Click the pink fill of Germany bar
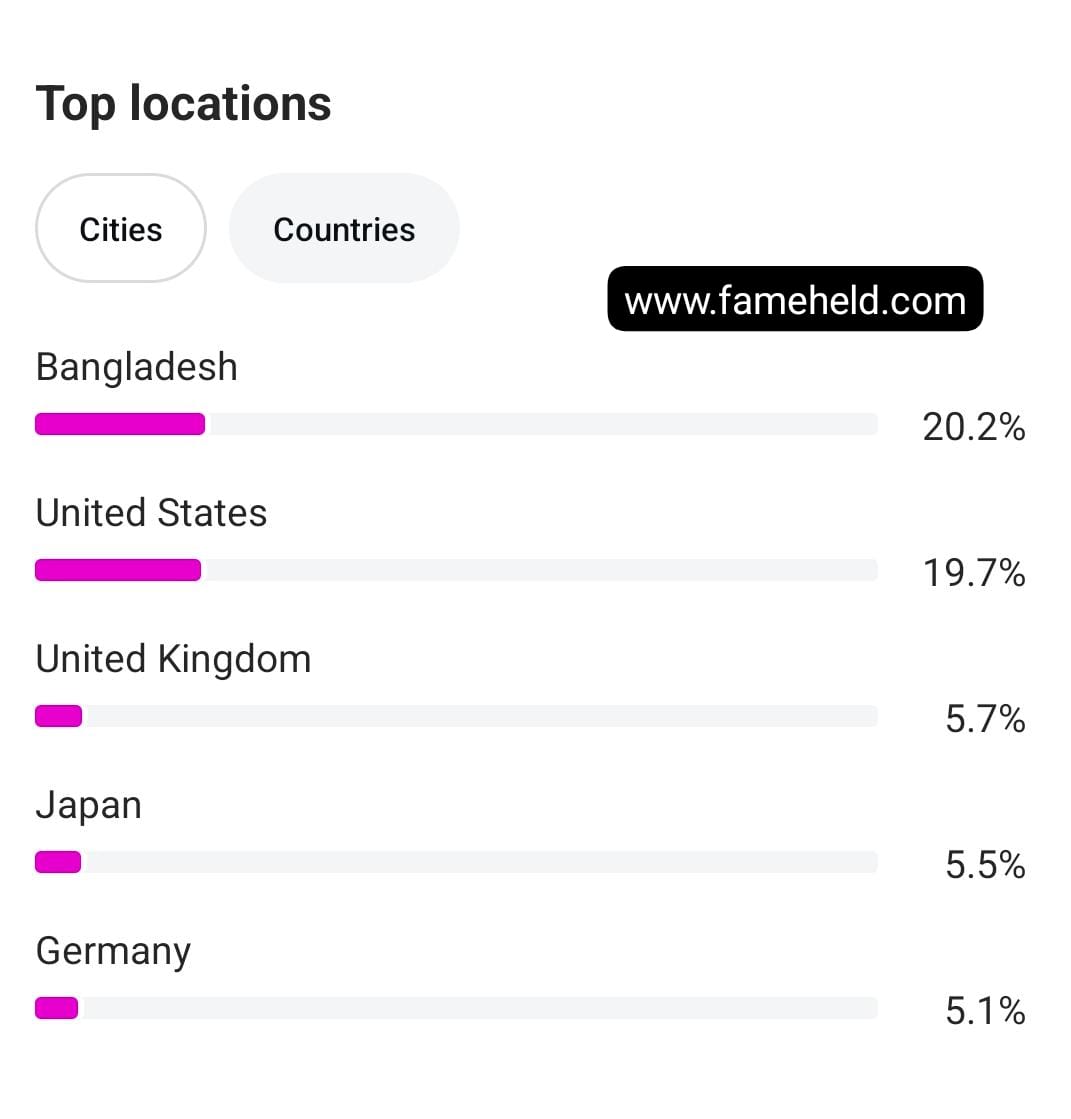 tap(57, 1008)
